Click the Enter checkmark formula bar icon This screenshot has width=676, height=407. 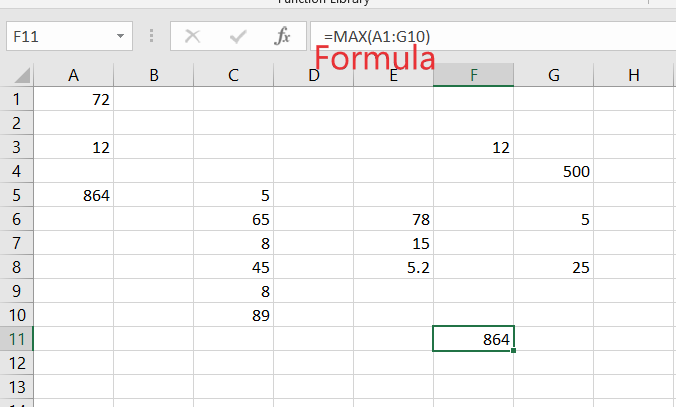238,36
